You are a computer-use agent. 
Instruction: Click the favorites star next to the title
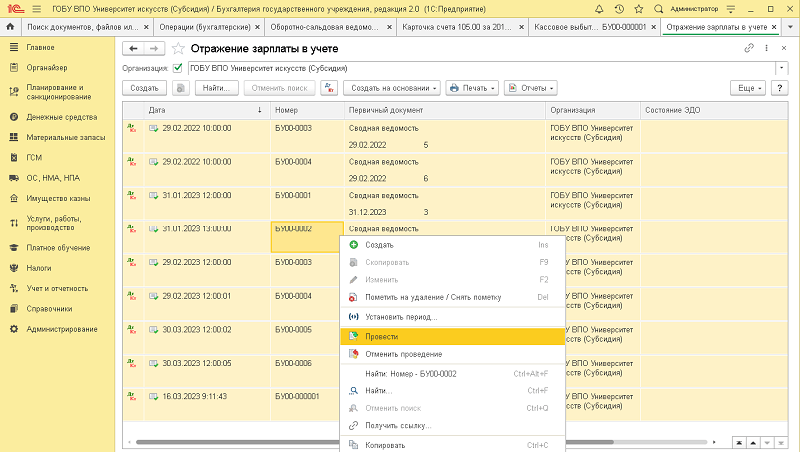pyautogui.click(x=178, y=48)
